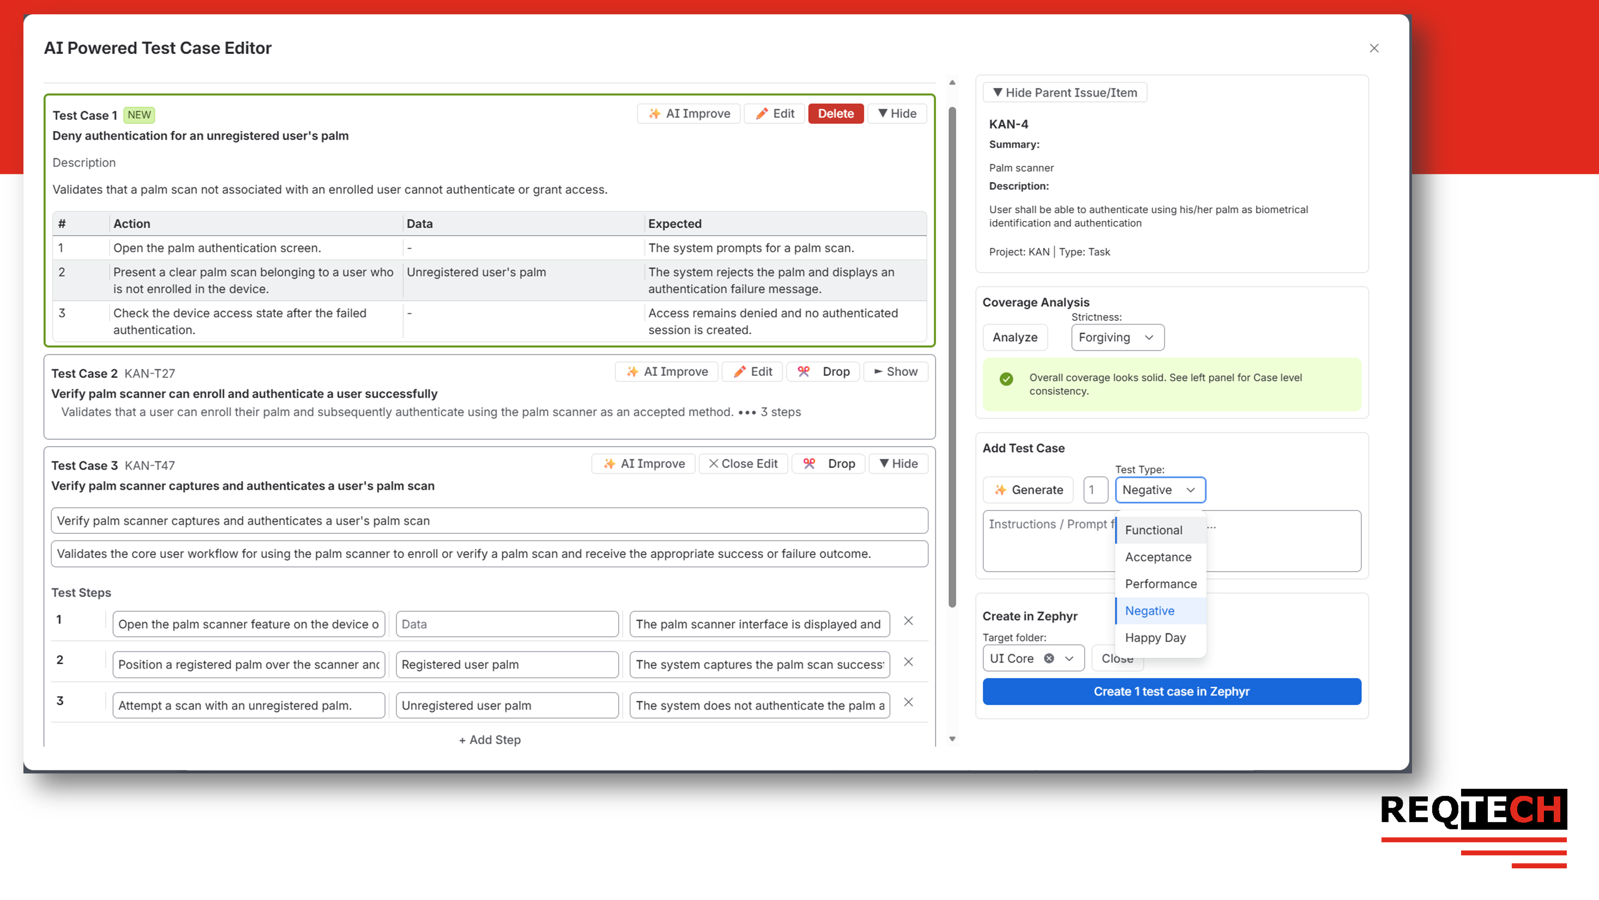1599x900 pixels.
Task: Click the Test Case 3 description input field
Action: 490,554
